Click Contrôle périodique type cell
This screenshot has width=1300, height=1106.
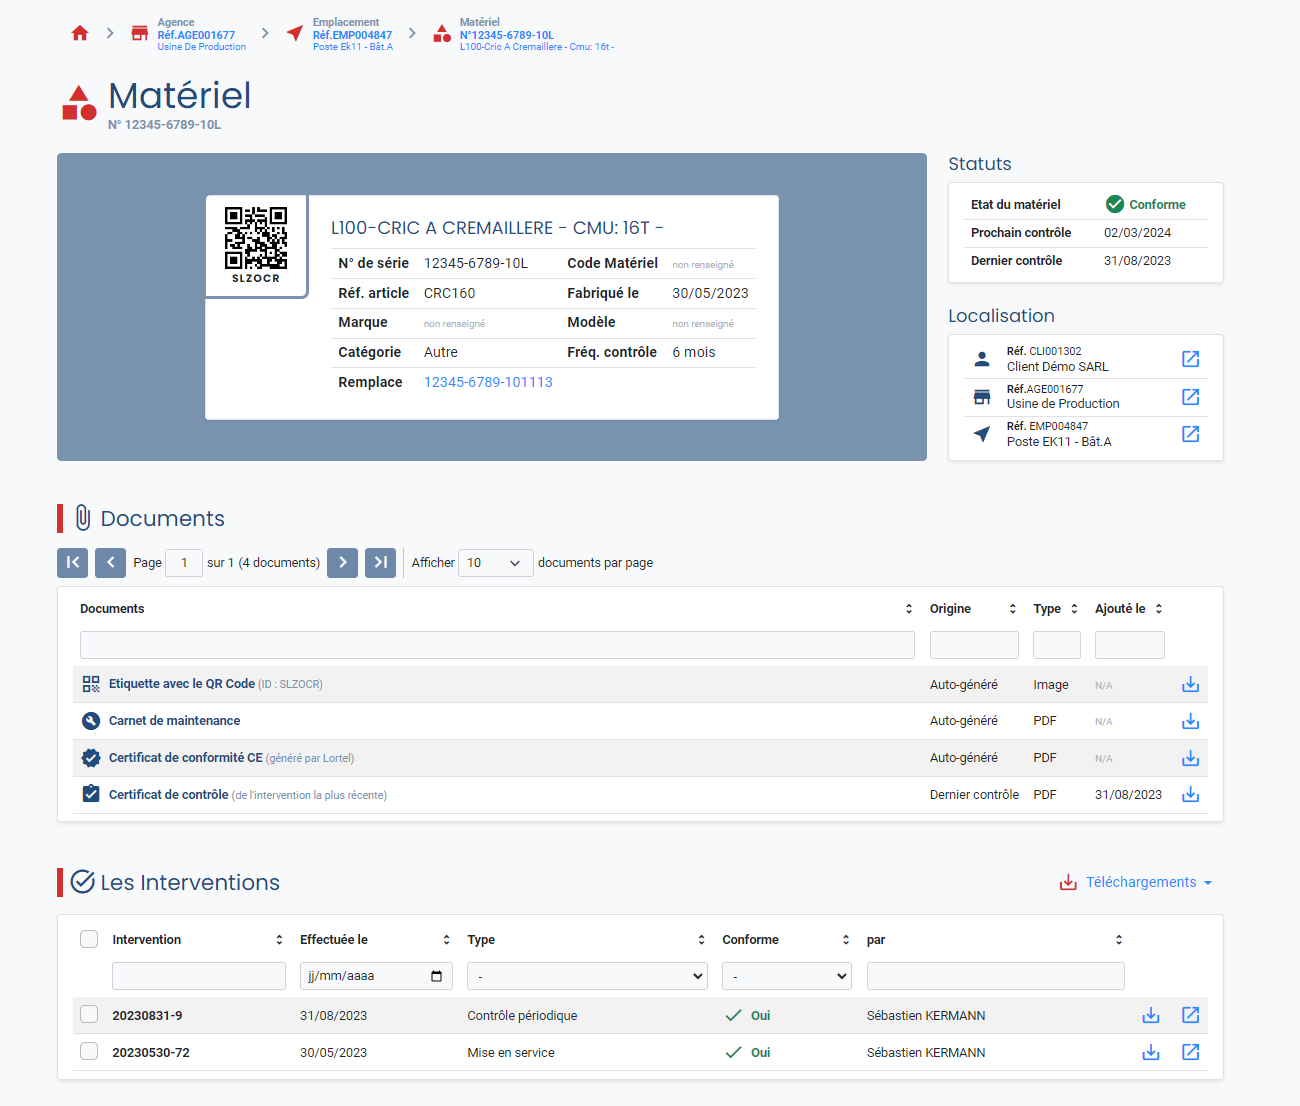(522, 1015)
